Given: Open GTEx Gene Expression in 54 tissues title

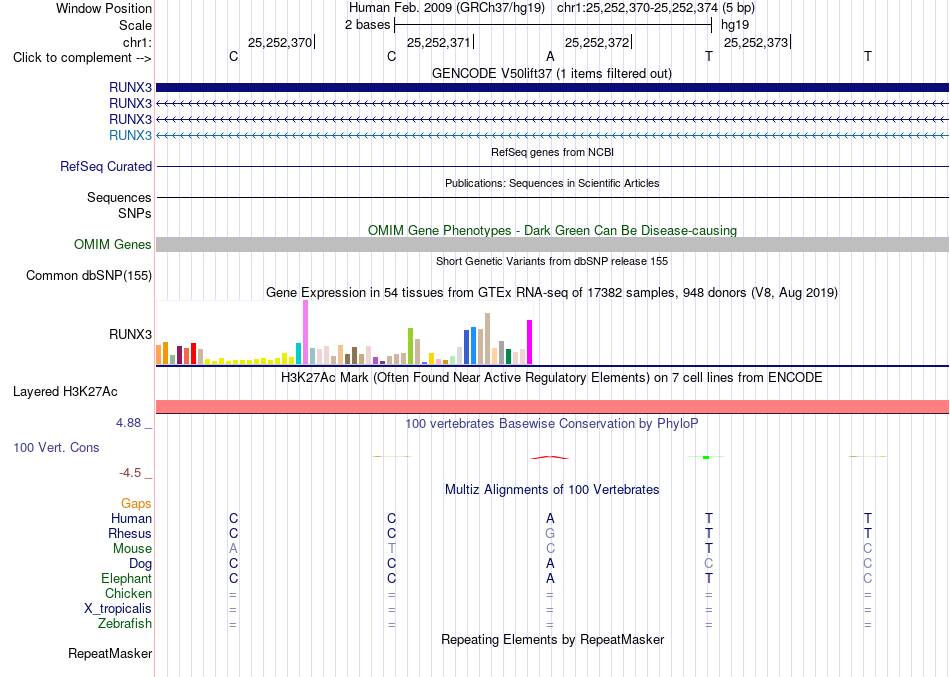Looking at the screenshot, I should pos(552,293).
